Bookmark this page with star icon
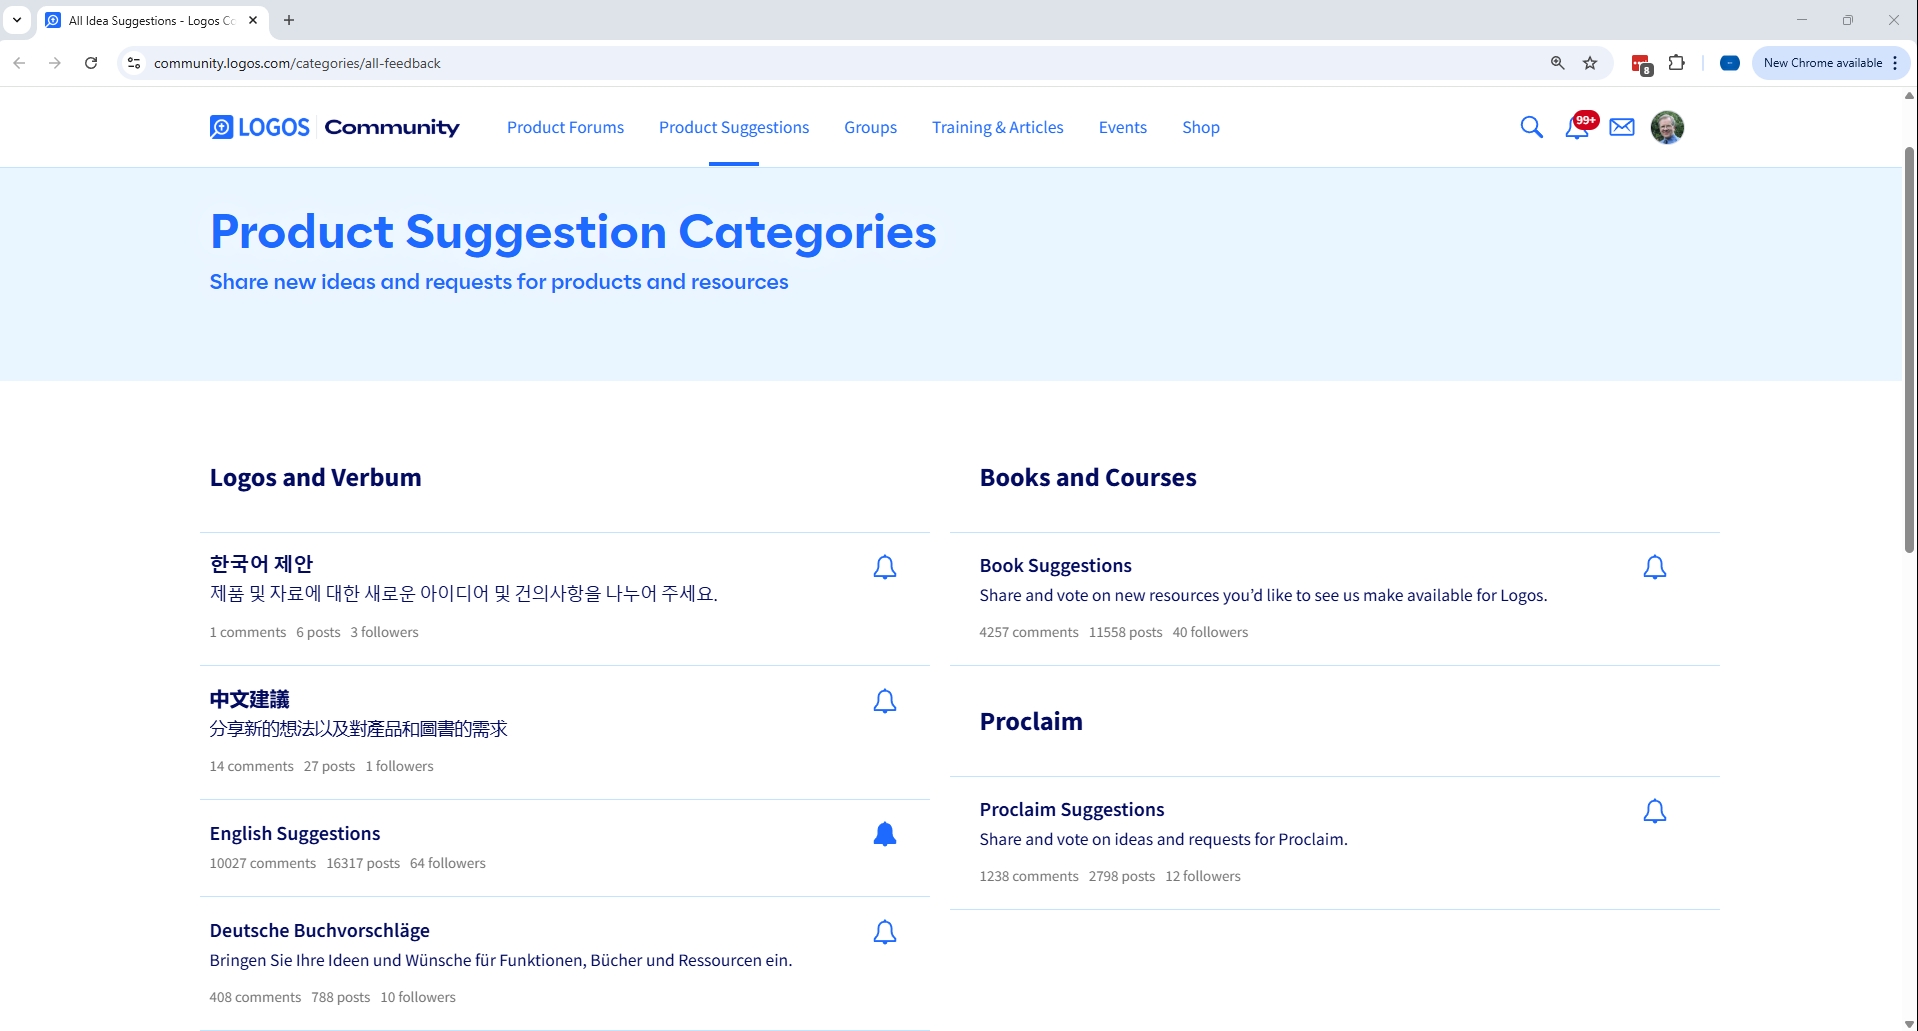1918x1031 pixels. click(1590, 63)
